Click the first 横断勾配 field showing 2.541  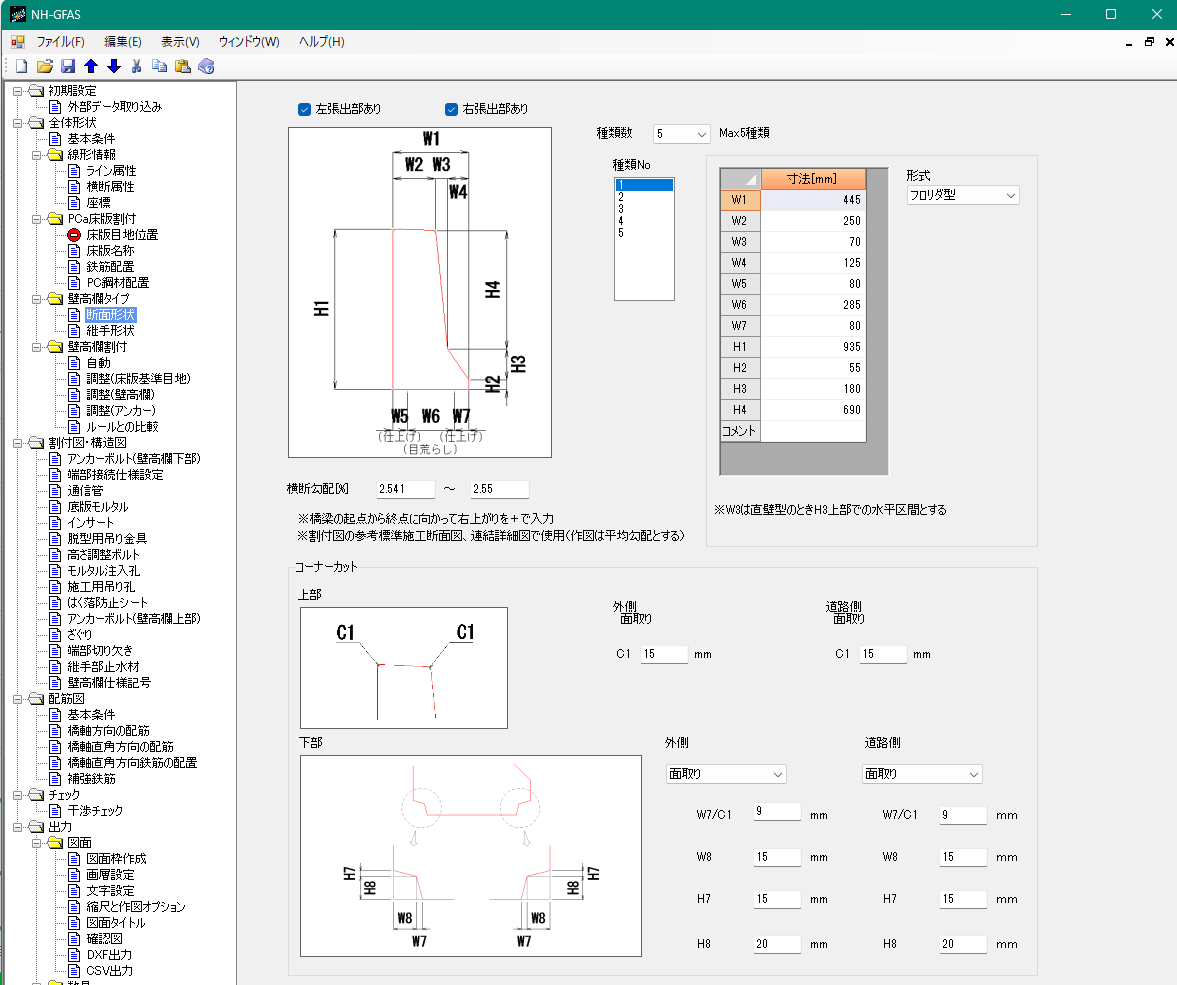point(405,489)
